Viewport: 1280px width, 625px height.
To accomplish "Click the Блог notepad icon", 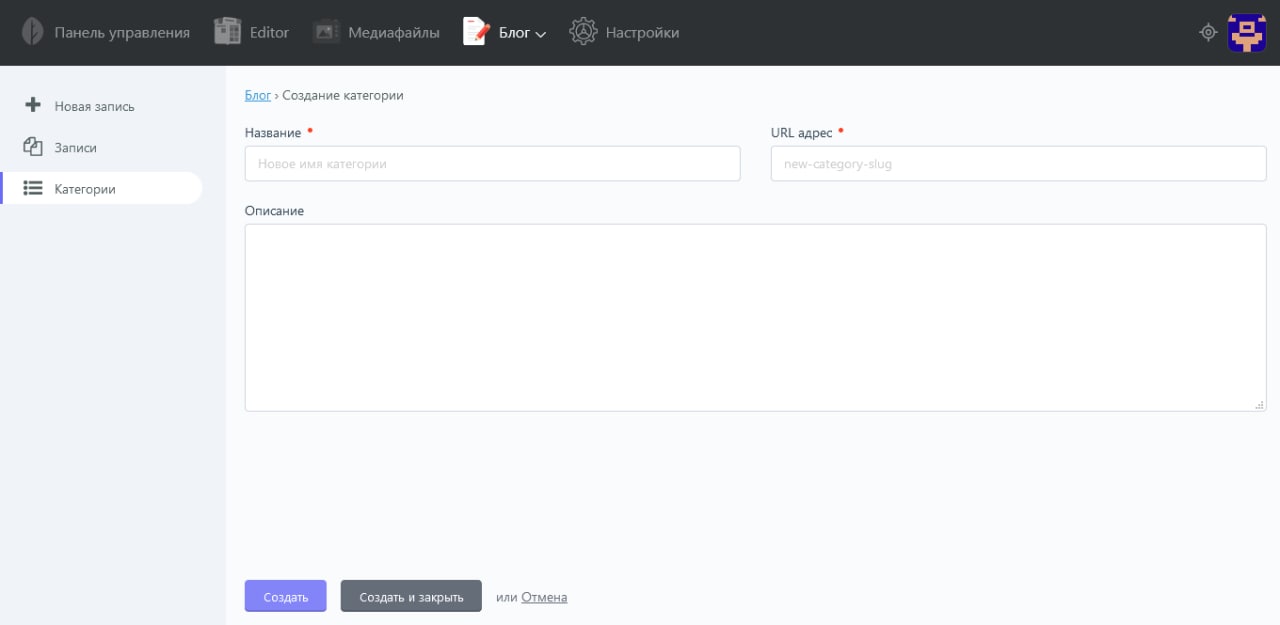I will 477,32.
